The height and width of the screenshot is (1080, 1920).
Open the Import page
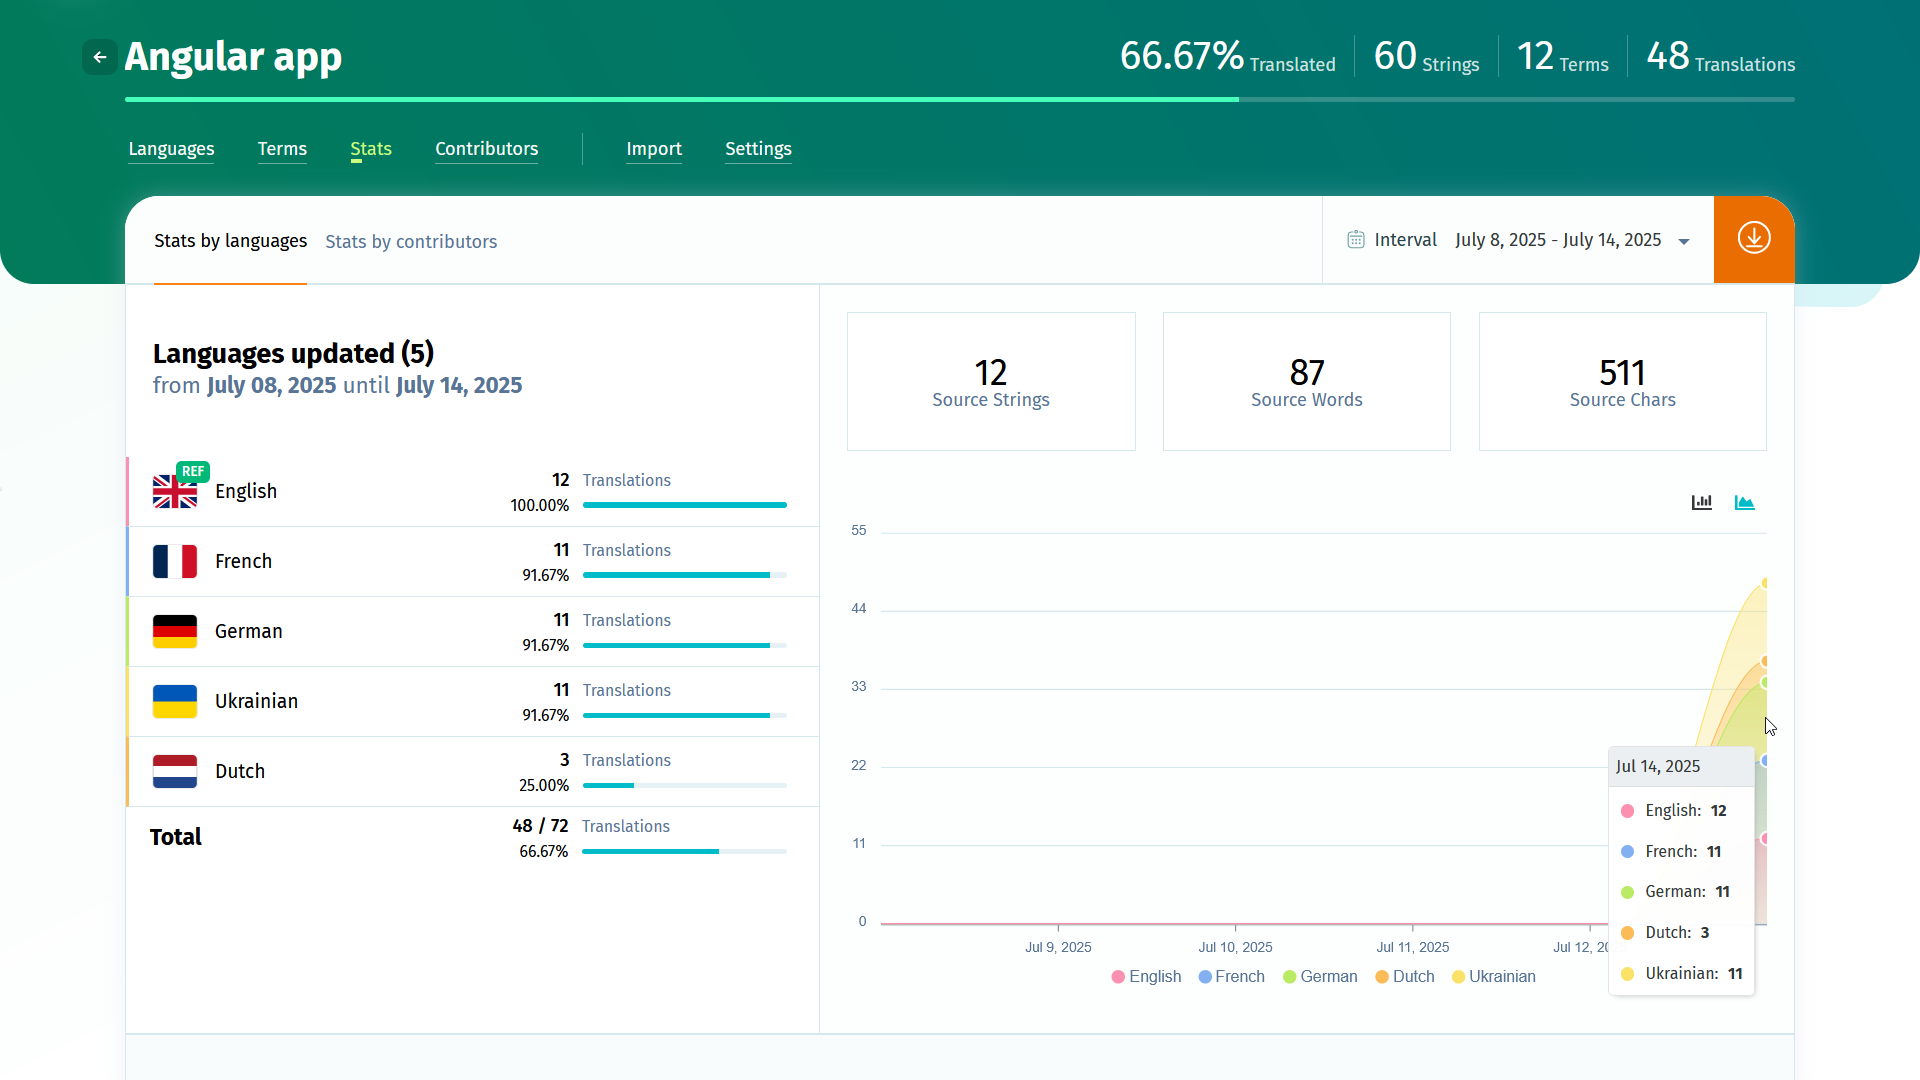654,149
